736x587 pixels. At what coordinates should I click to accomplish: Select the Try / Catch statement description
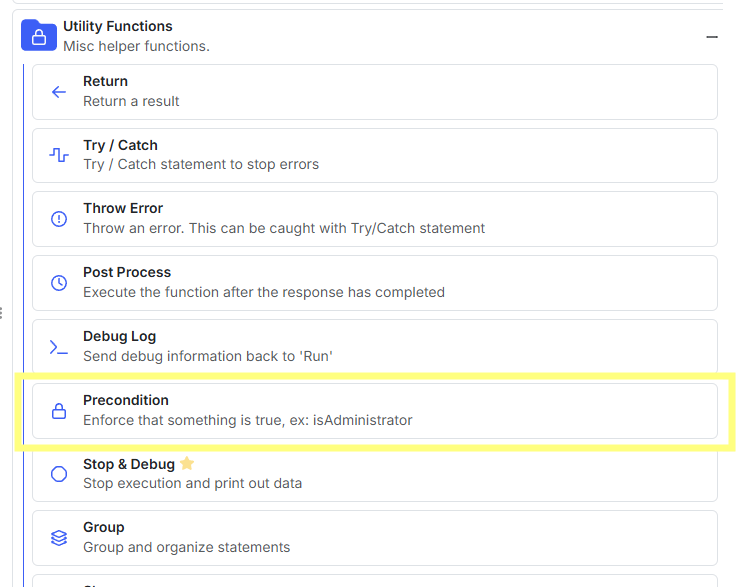(x=201, y=164)
